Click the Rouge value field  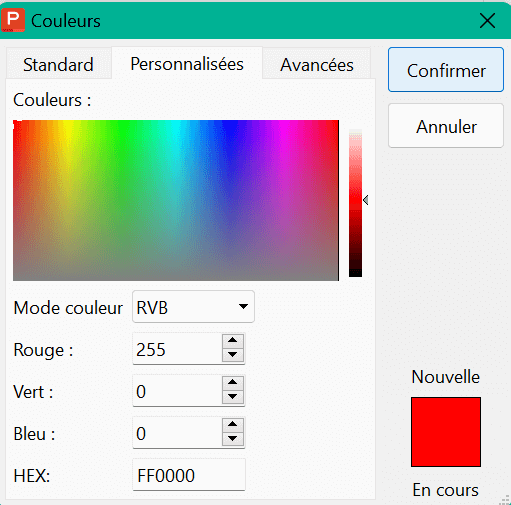[x=177, y=349]
